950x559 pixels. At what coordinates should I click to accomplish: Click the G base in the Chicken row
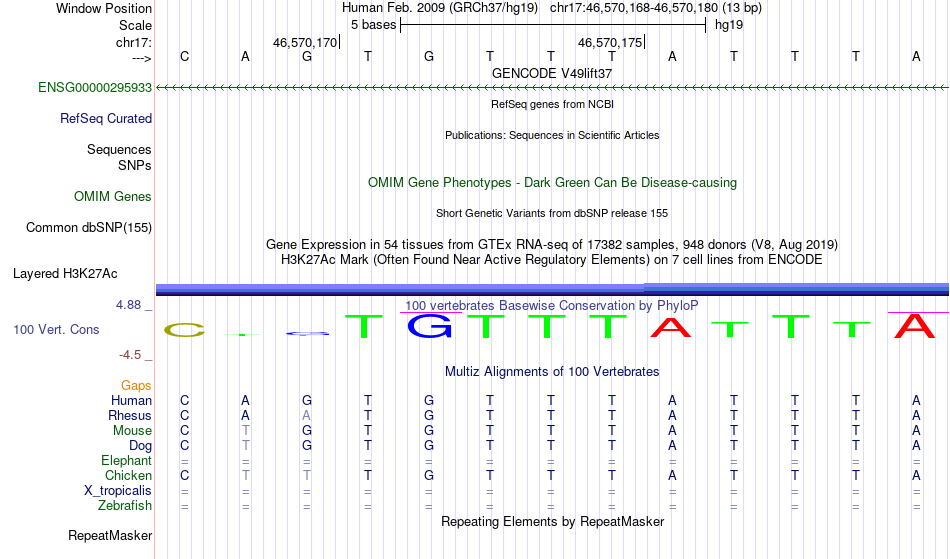[429, 475]
